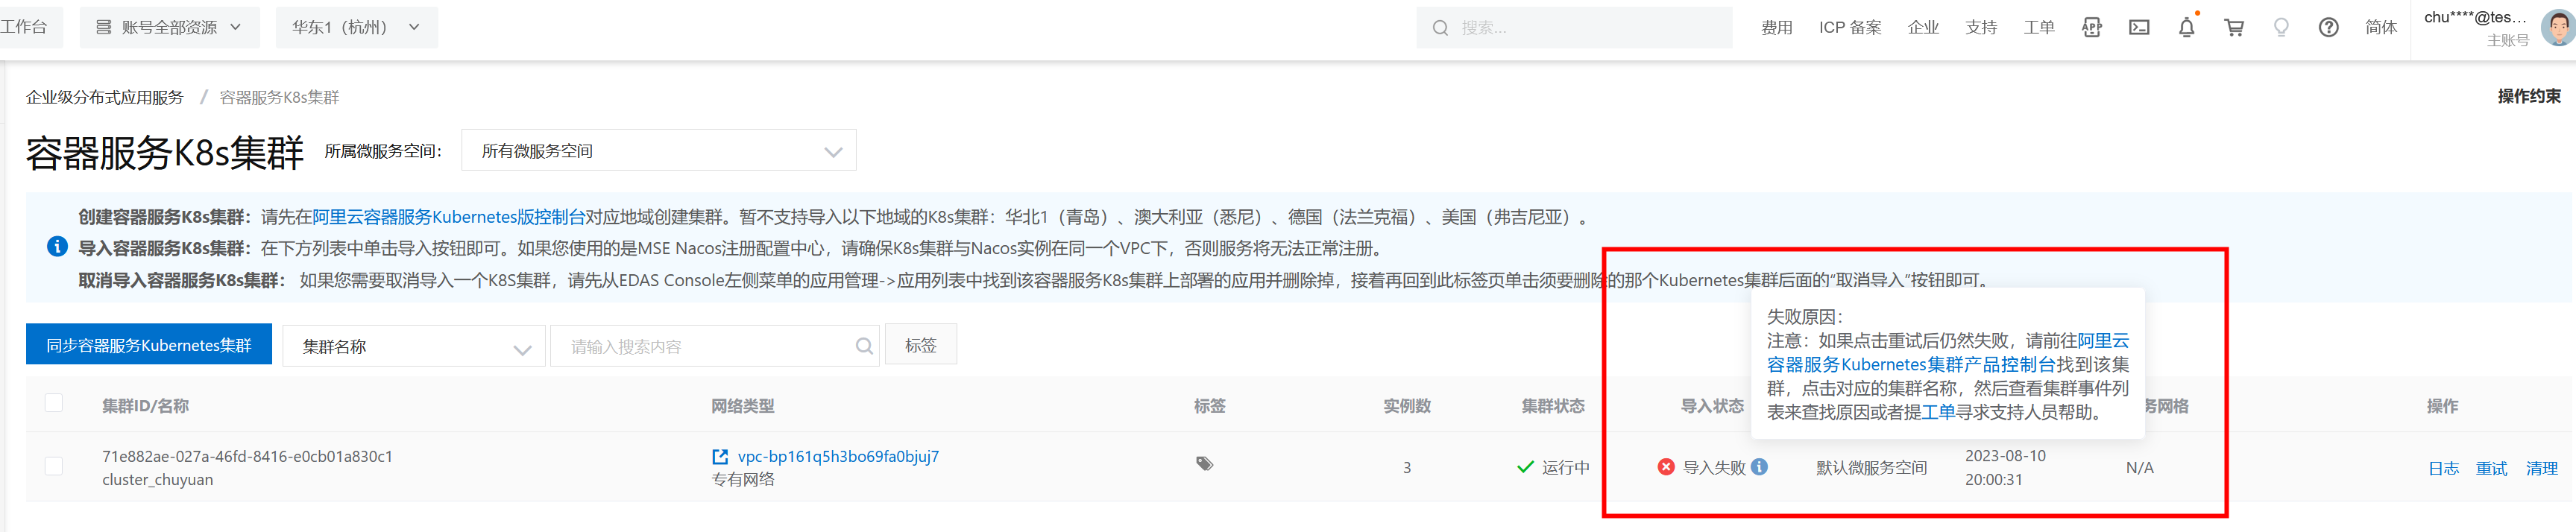Click the N/A cell in the cluster row
This screenshot has height=532, width=2576.
pyautogui.click(x=2139, y=468)
